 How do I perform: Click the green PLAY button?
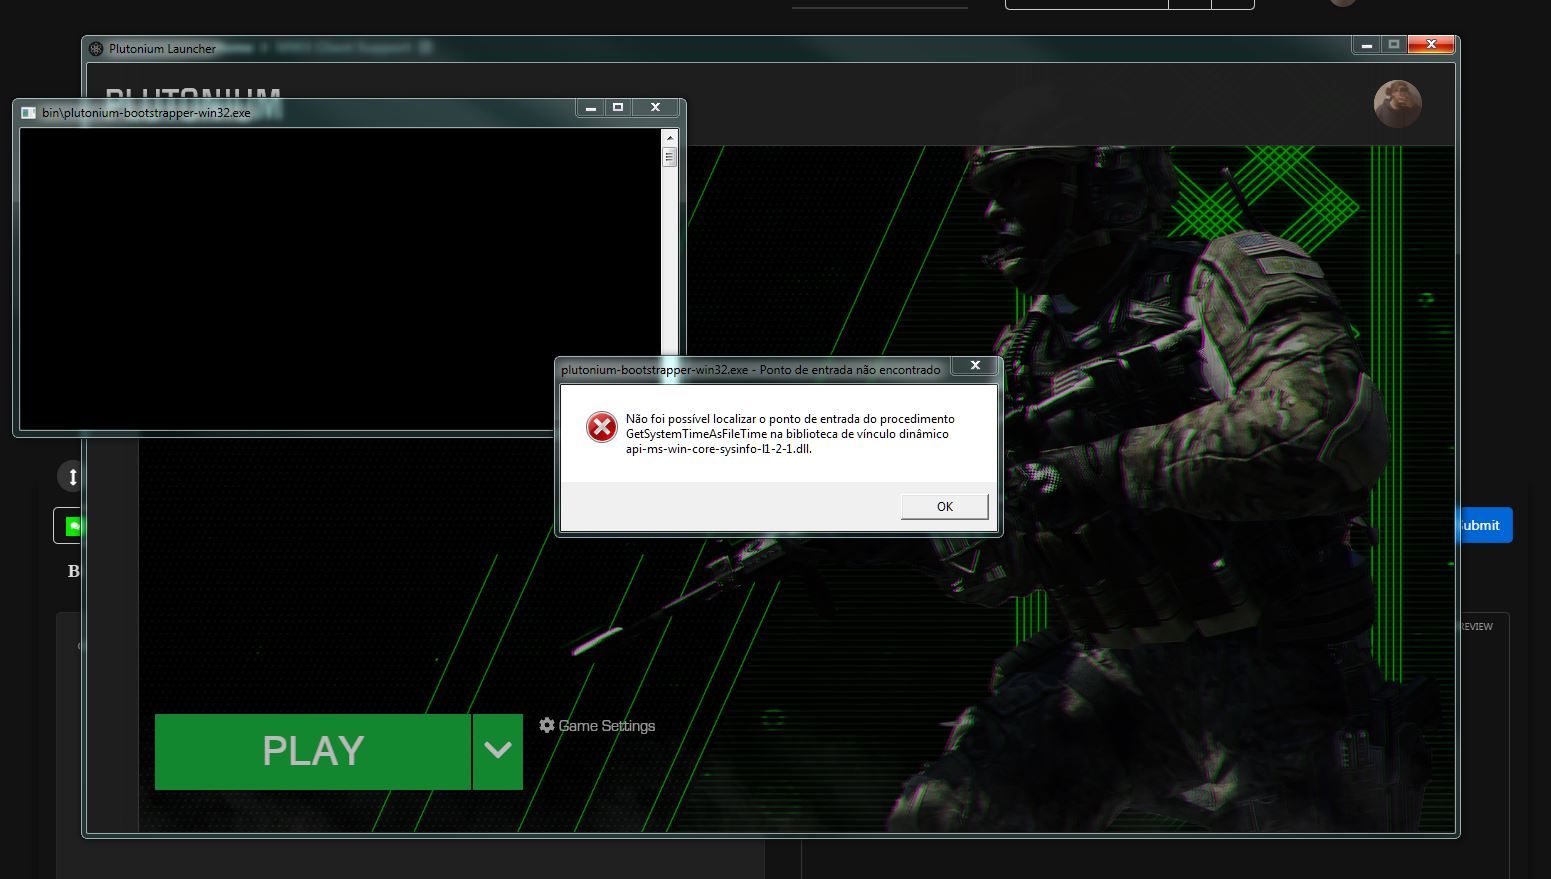tap(312, 752)
